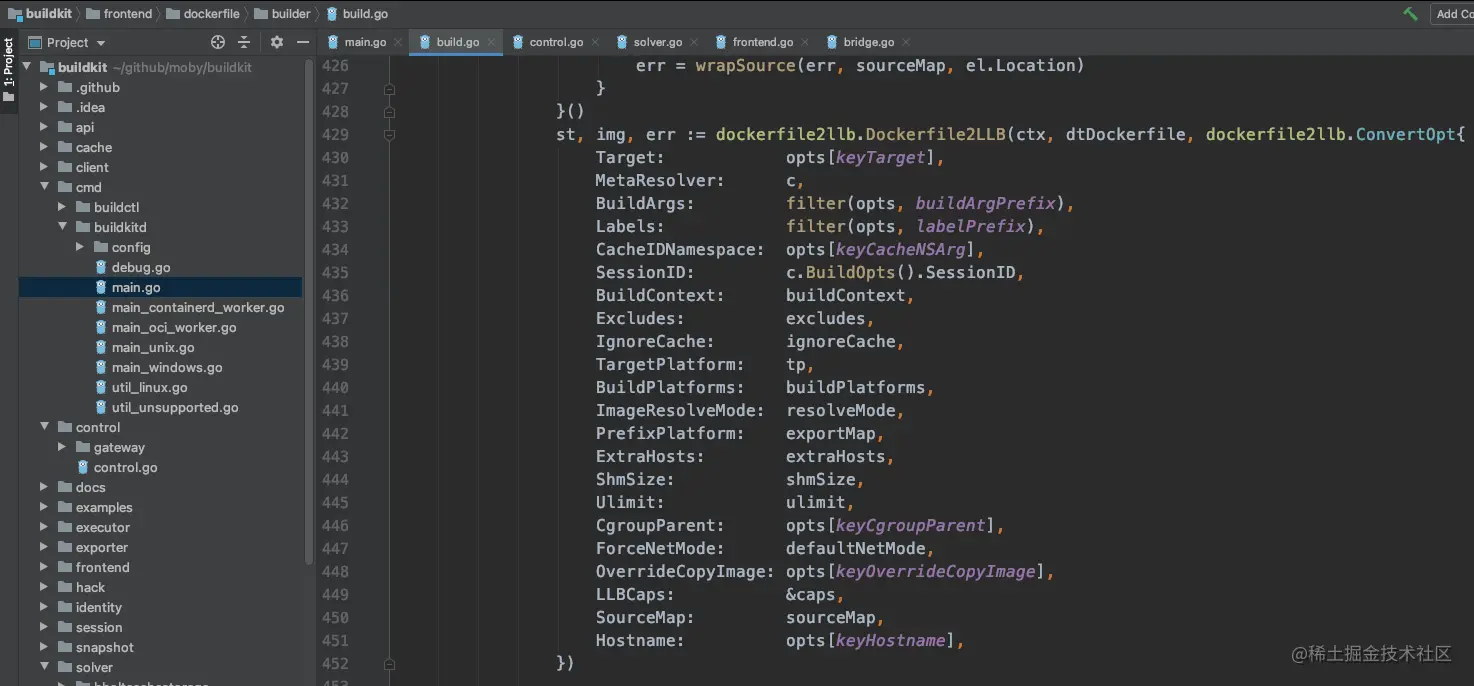Click the green Build Project hammer icon
Image resolution: width=1474 pixels, height=686 pixels.
(1410, 13)
